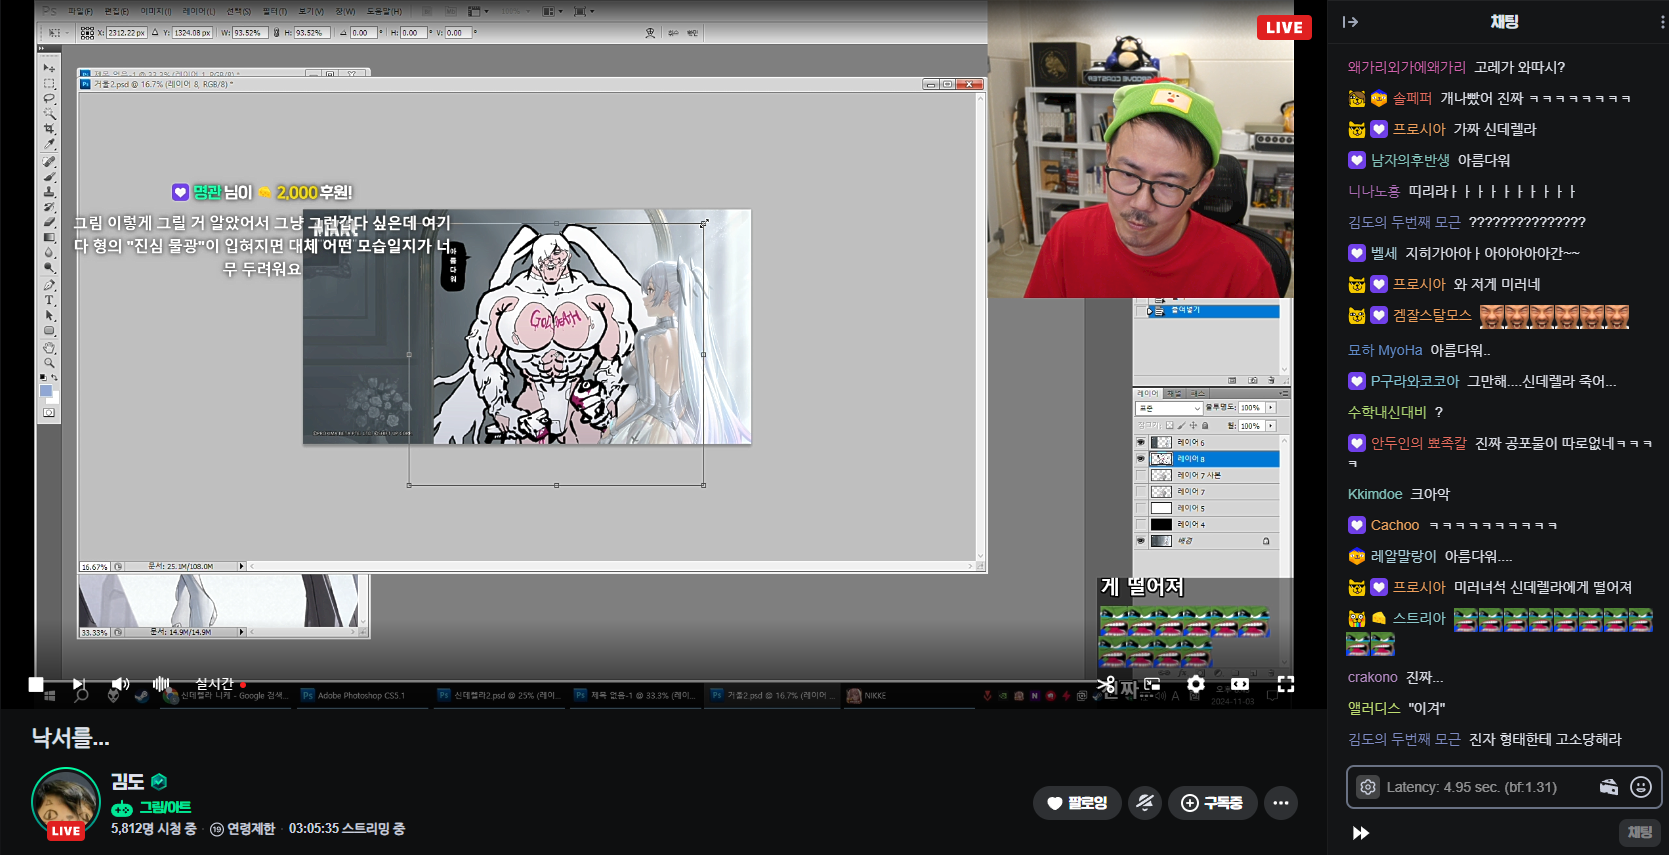
Task: Select the Hand tool
Action: (49, 348)
